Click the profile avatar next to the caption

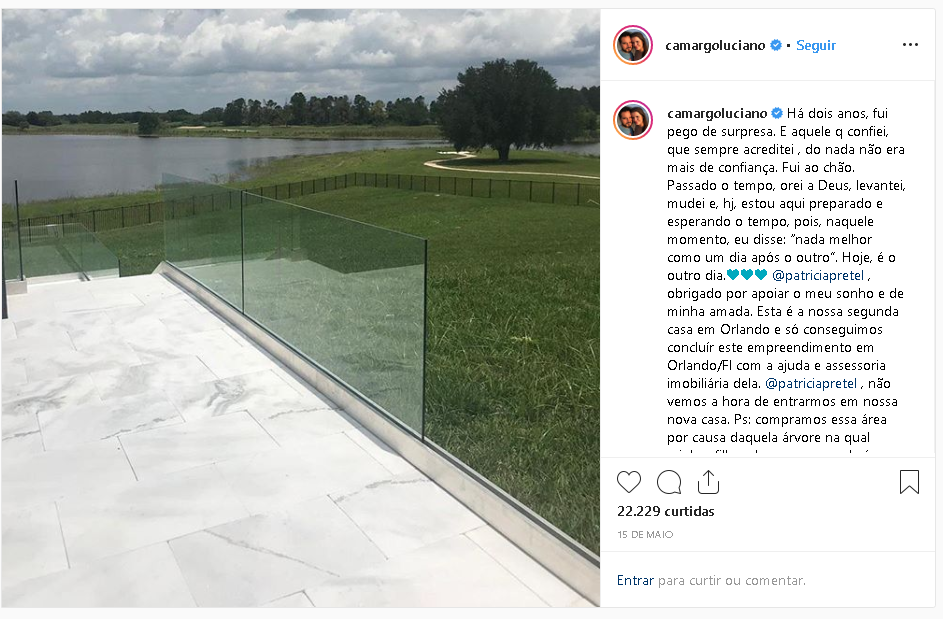633,120
